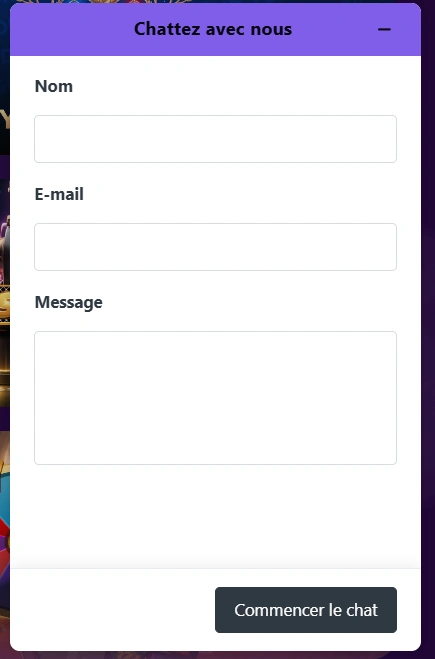Click the "Nom" field label
The image size is (435, 659).
point(54,86)
